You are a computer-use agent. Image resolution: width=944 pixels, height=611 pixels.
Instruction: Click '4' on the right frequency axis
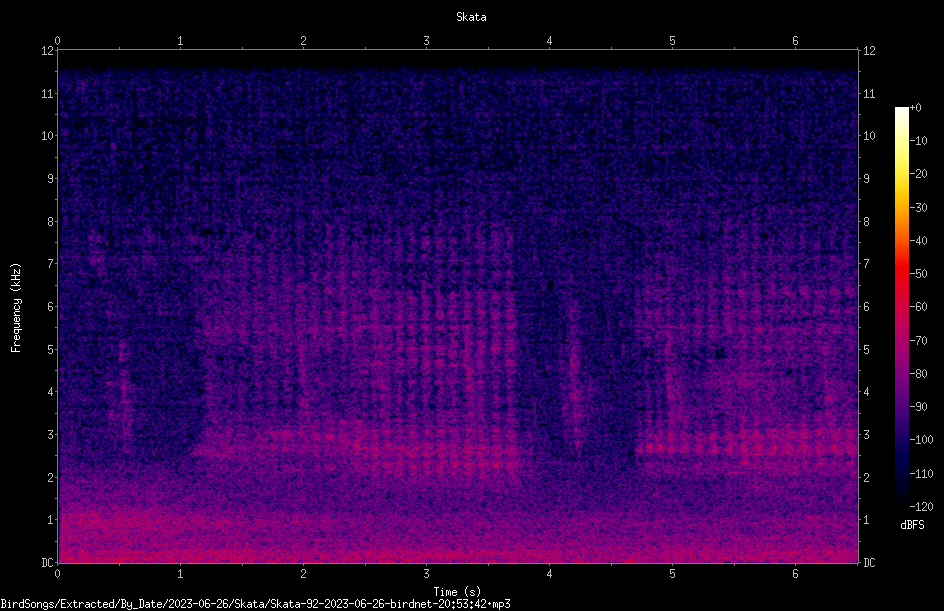[866, 392]
